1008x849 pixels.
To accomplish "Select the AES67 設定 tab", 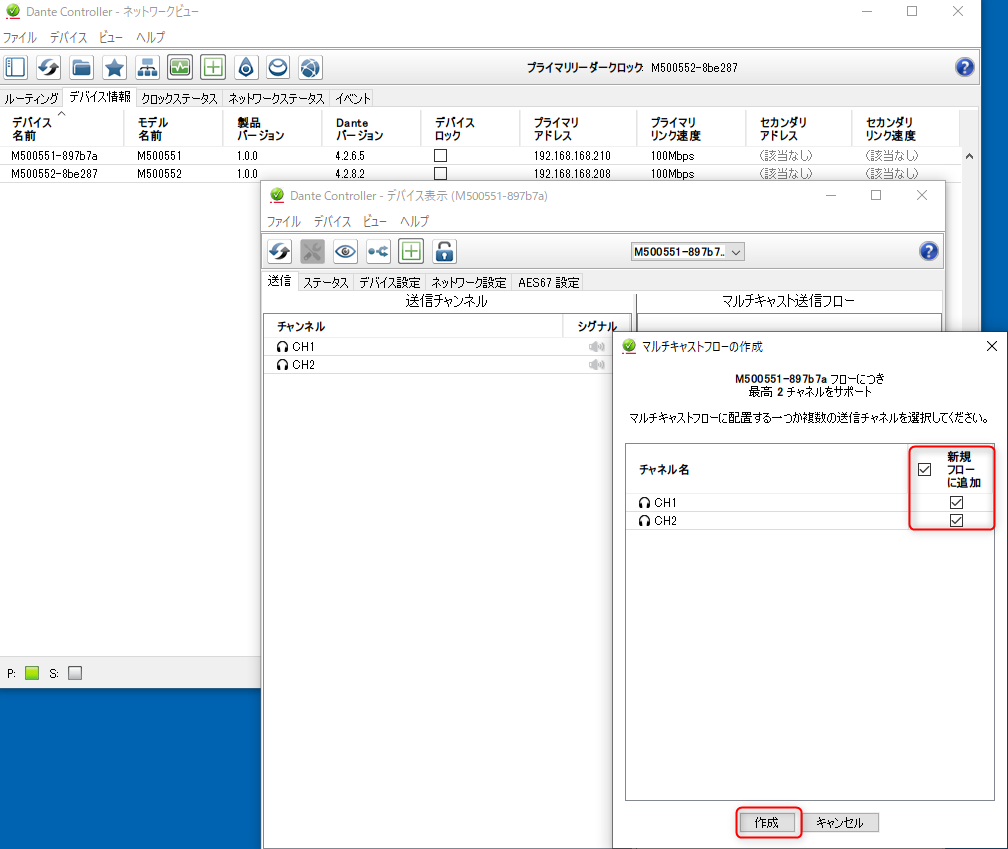I will (548, 282).
